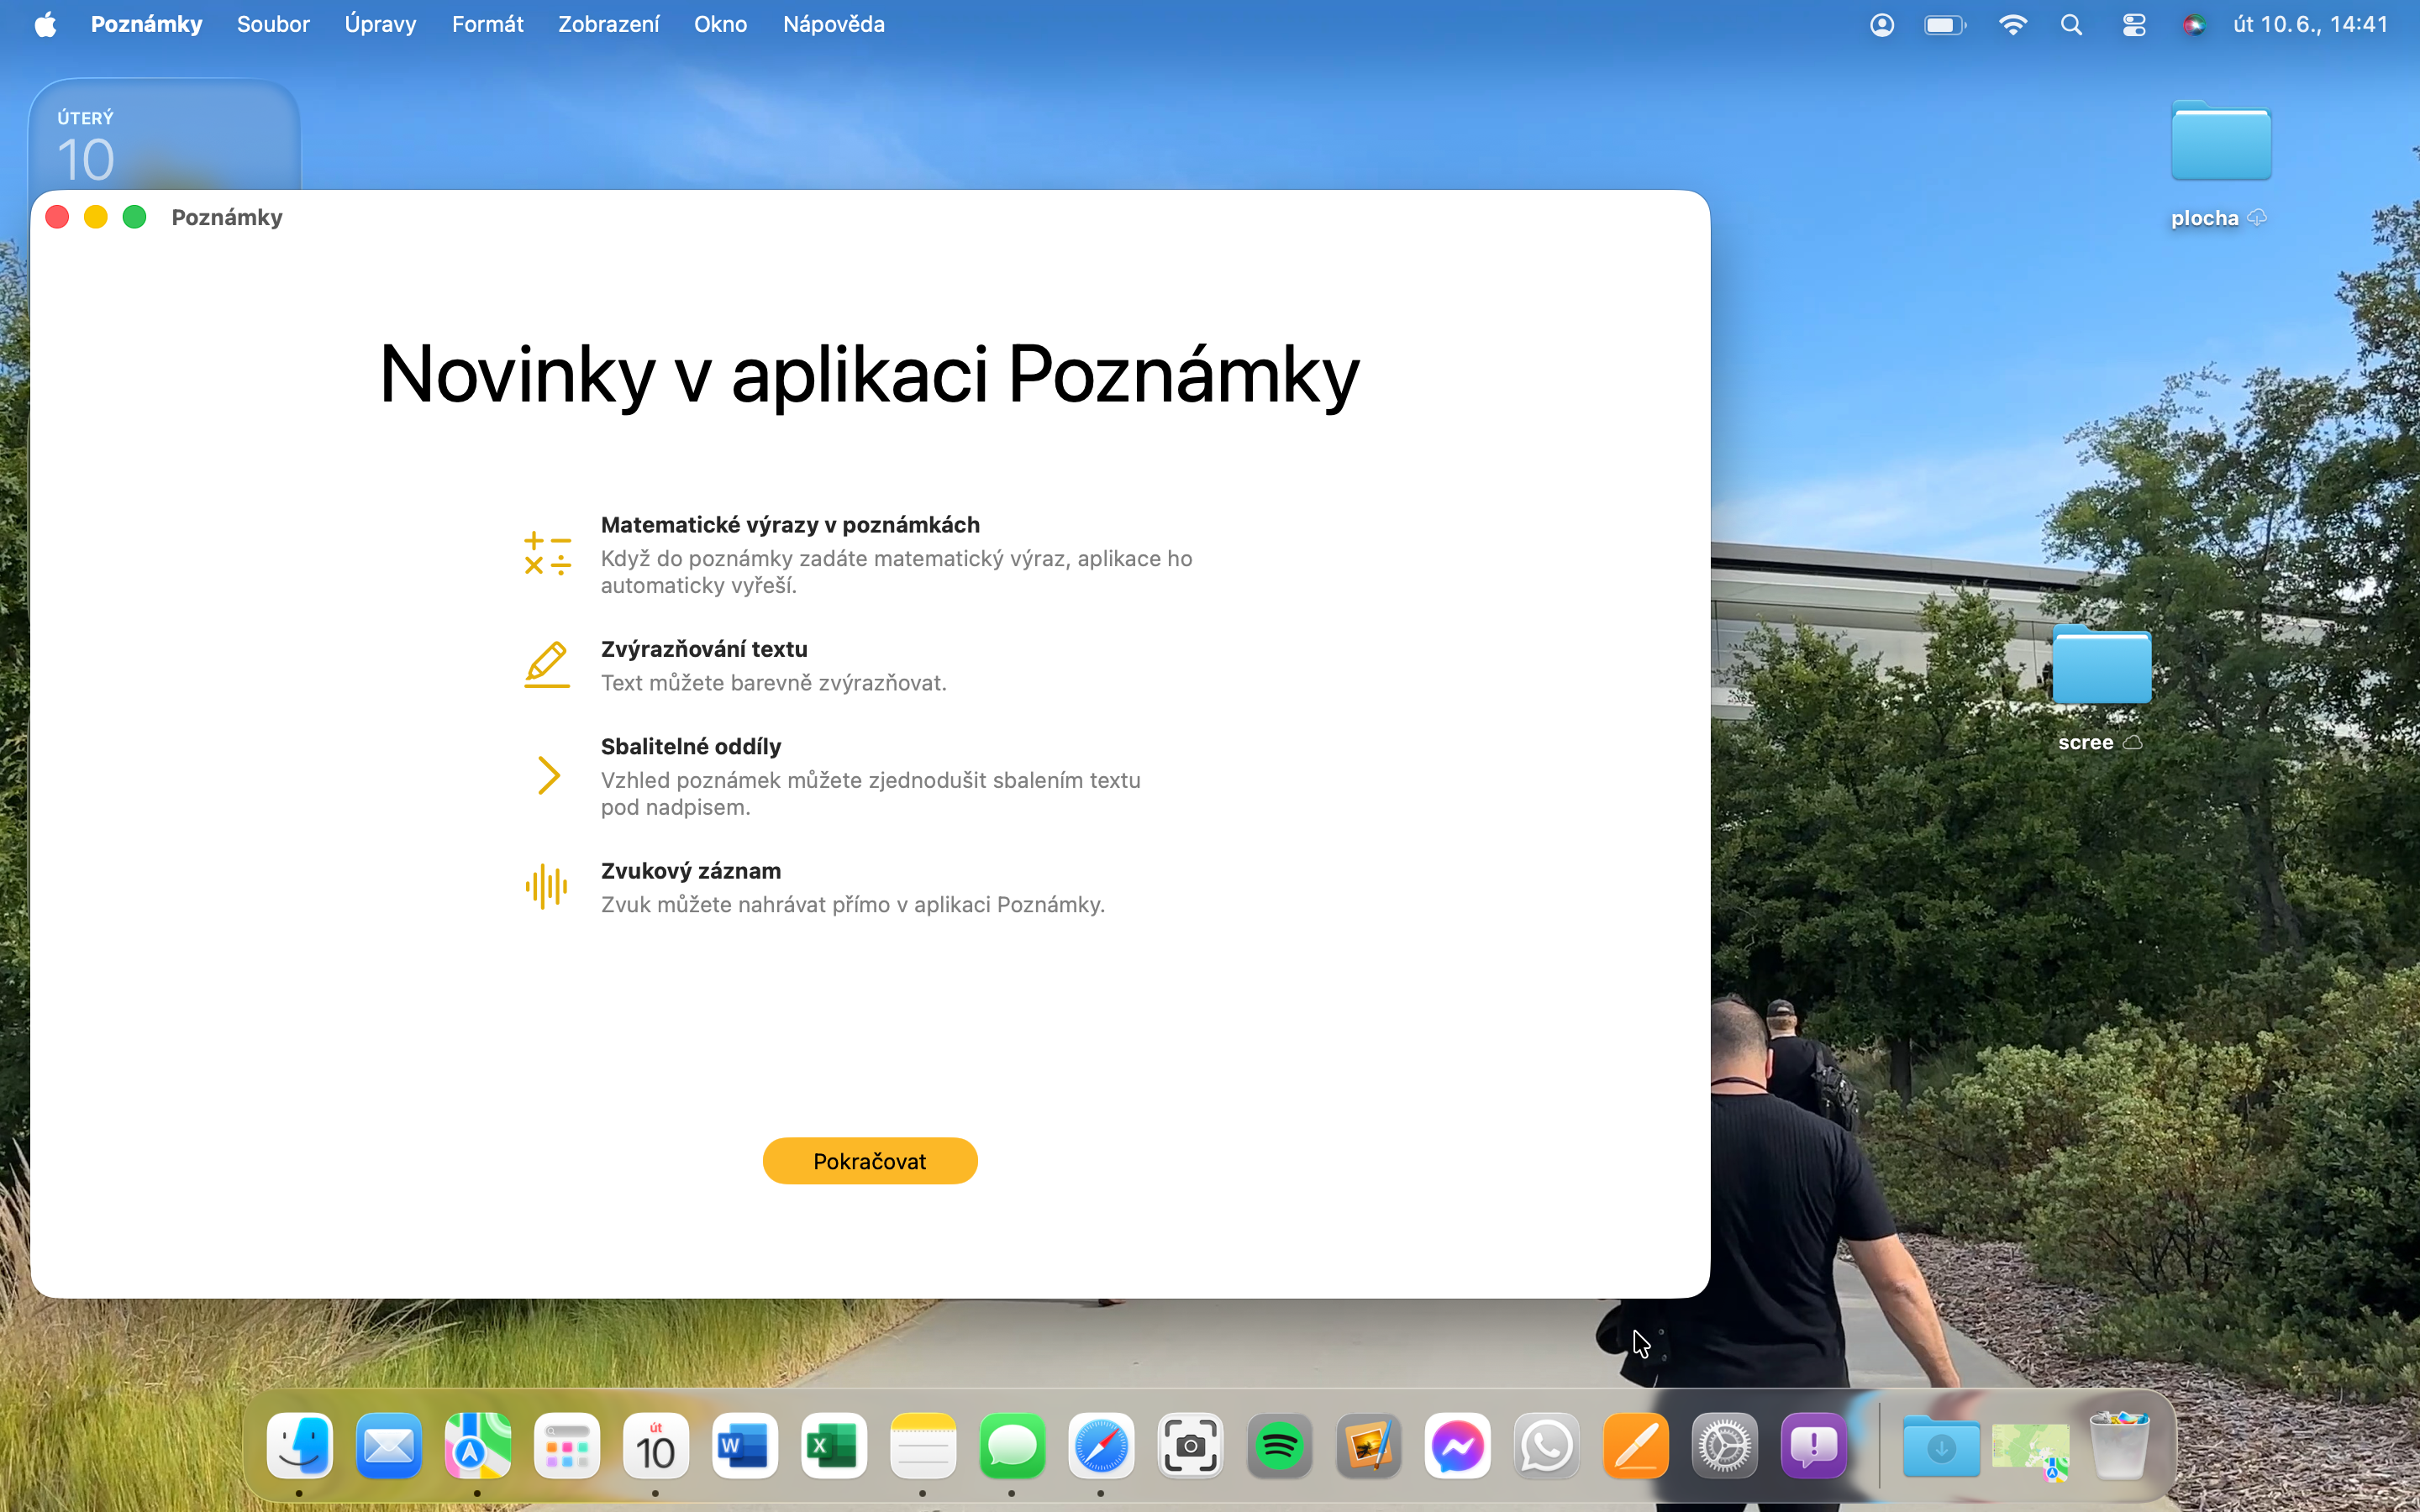Screen dimensions: 2420x1512
Task: Click the collapsible sections chevron icon
Action: pos(548,775)
